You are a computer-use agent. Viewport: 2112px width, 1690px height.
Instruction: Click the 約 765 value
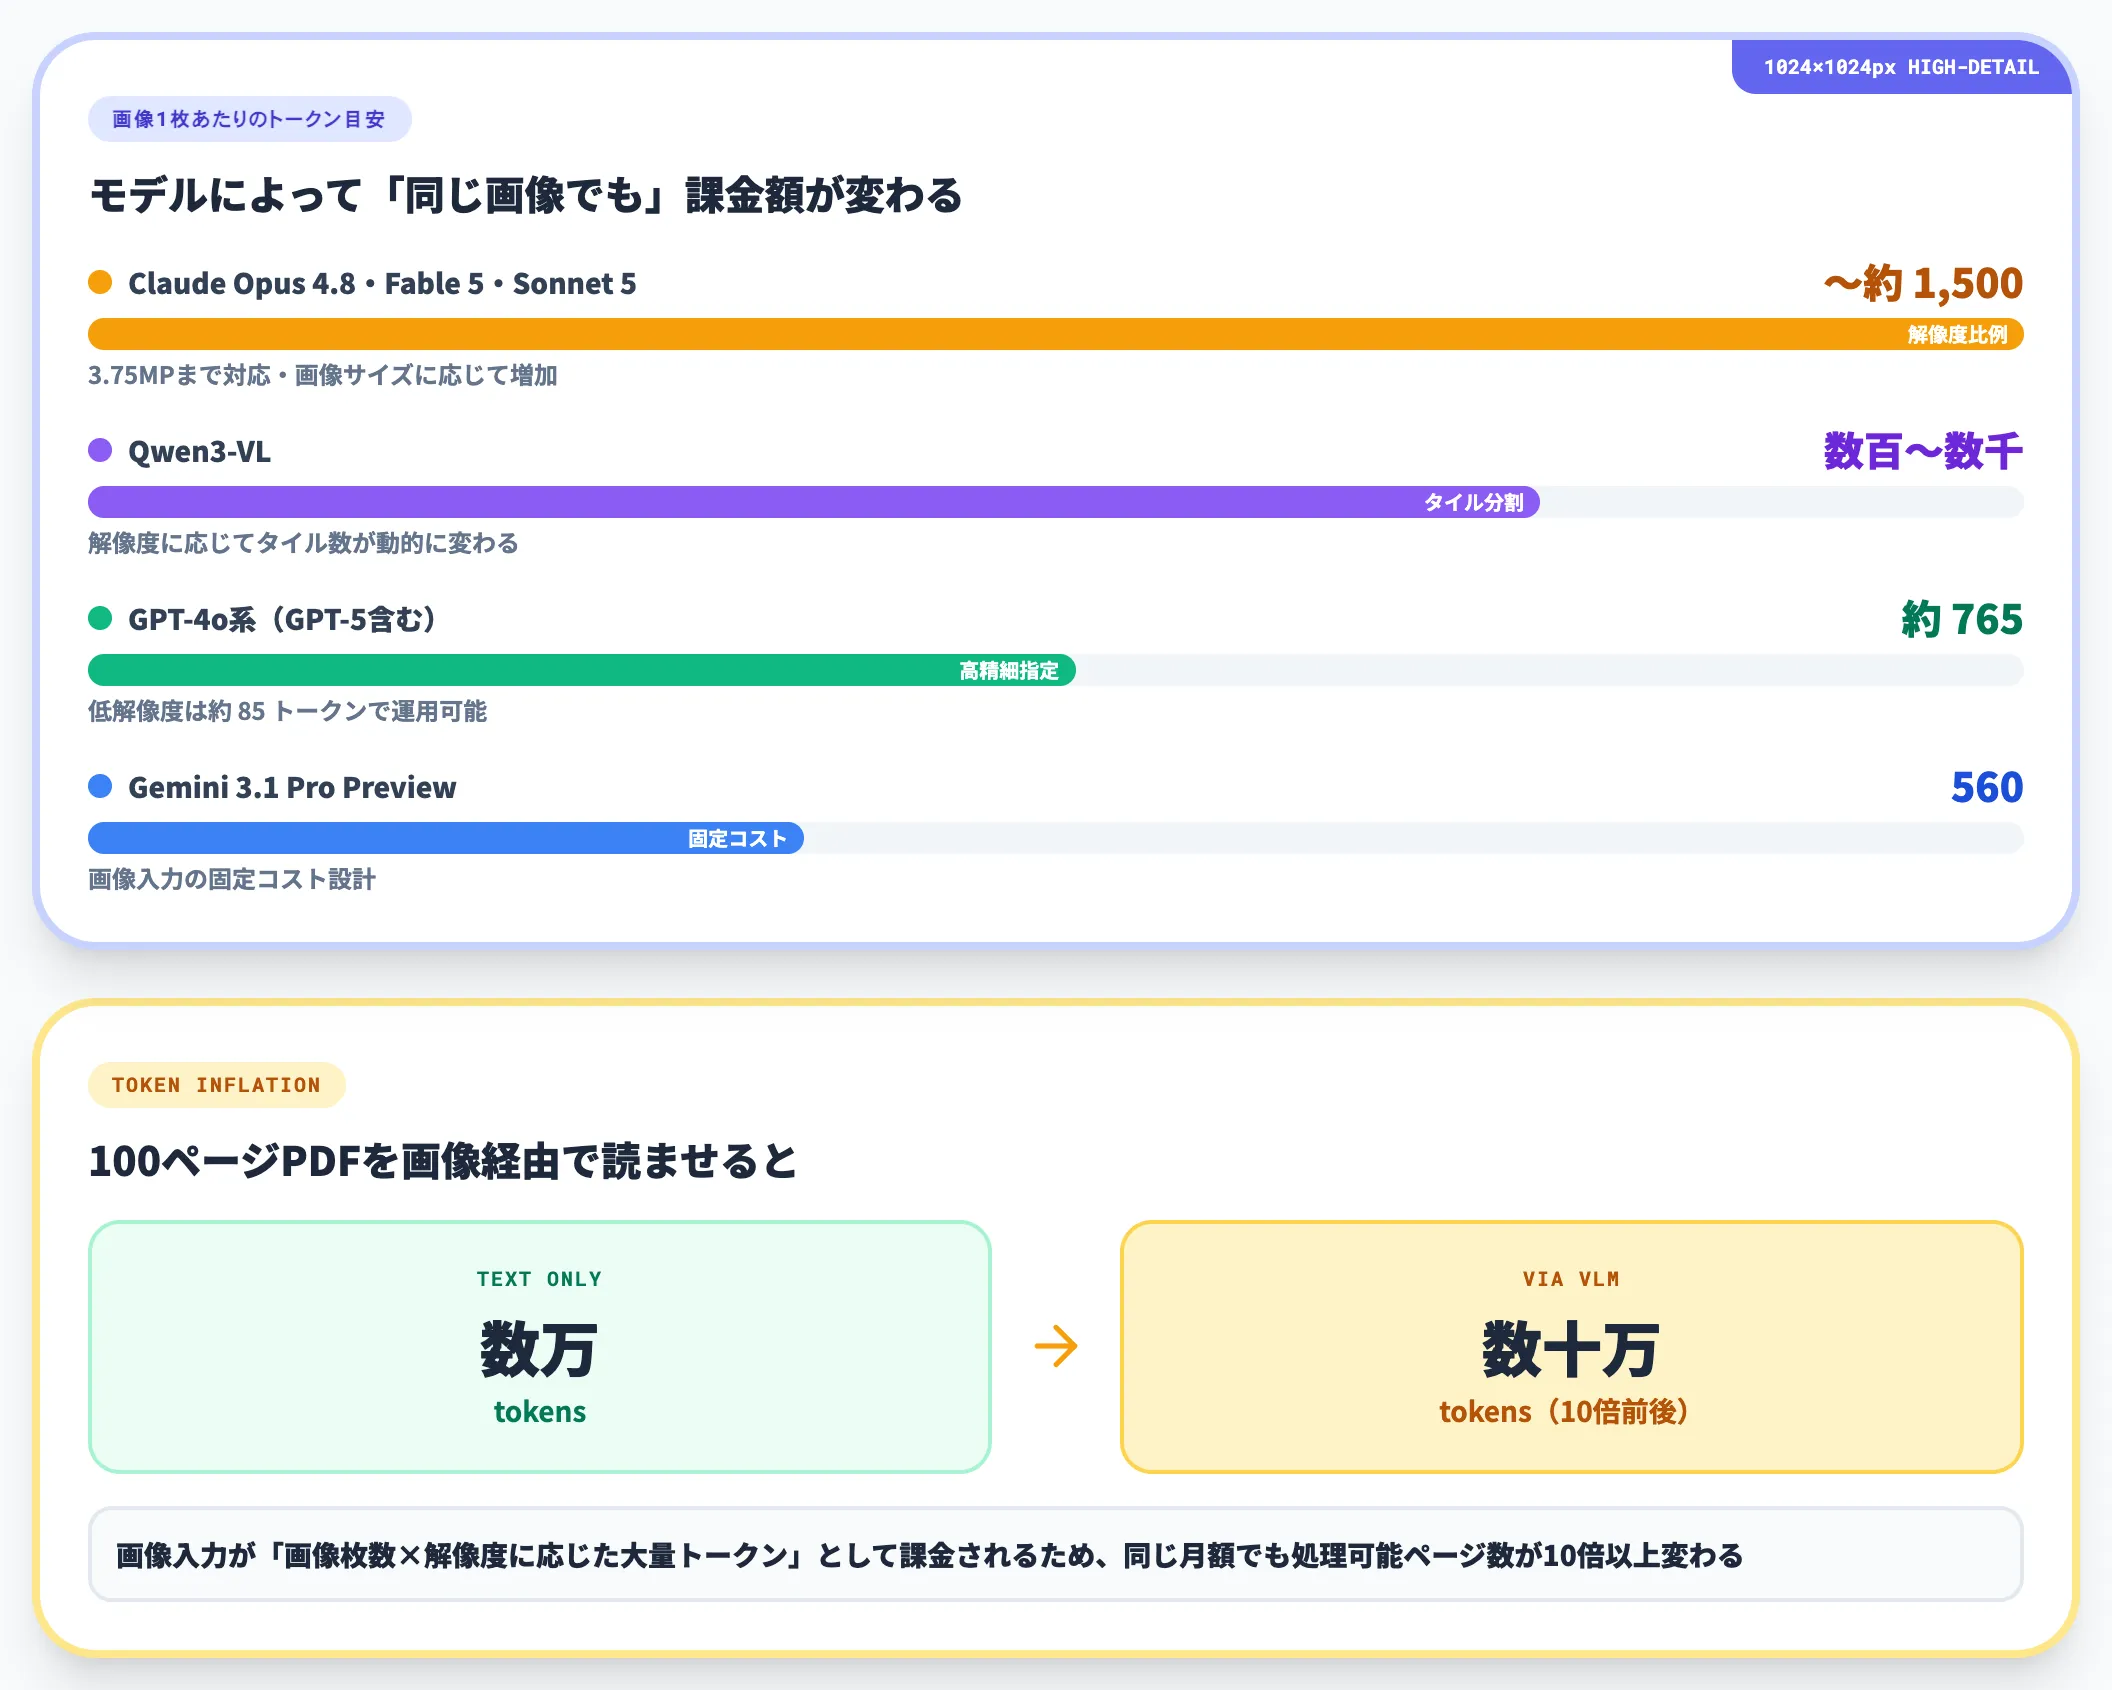coord(1962,619)
